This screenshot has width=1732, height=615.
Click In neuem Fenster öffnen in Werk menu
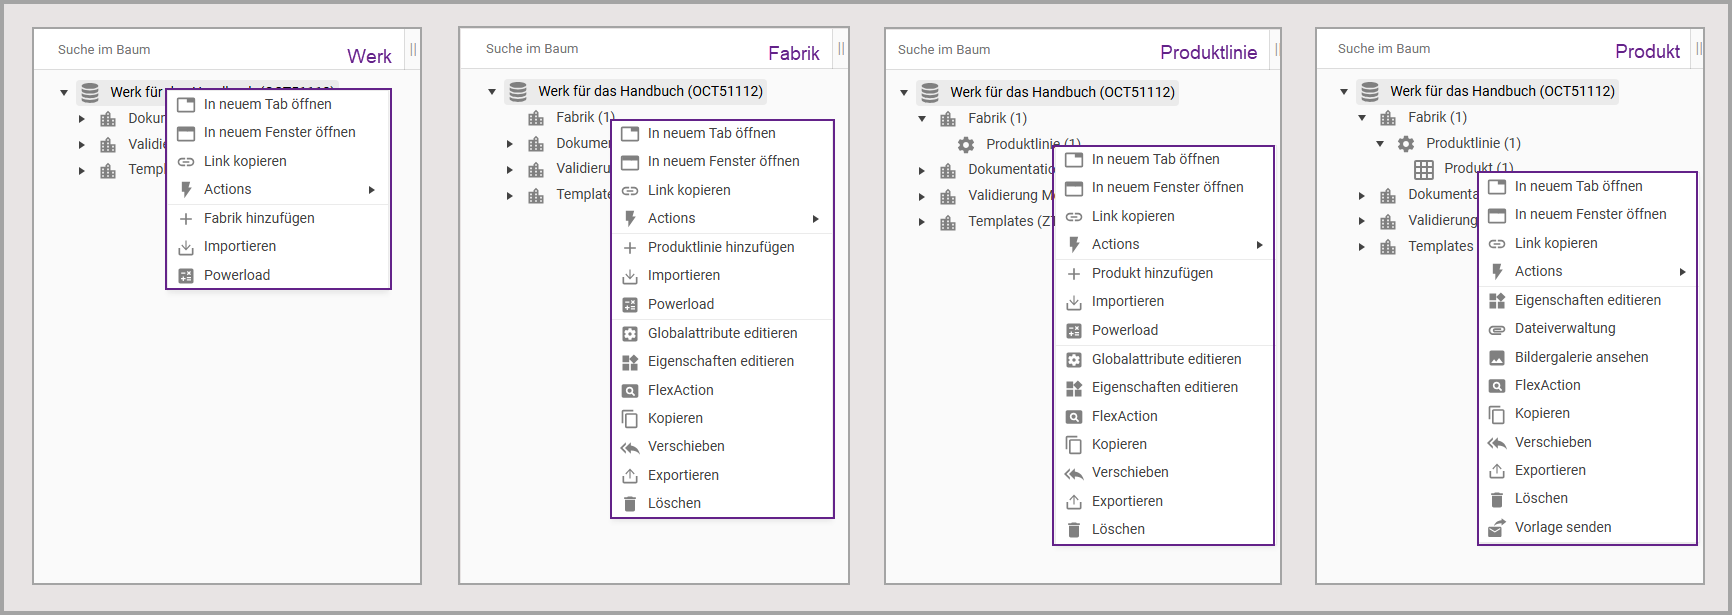(x=279, y=132)
